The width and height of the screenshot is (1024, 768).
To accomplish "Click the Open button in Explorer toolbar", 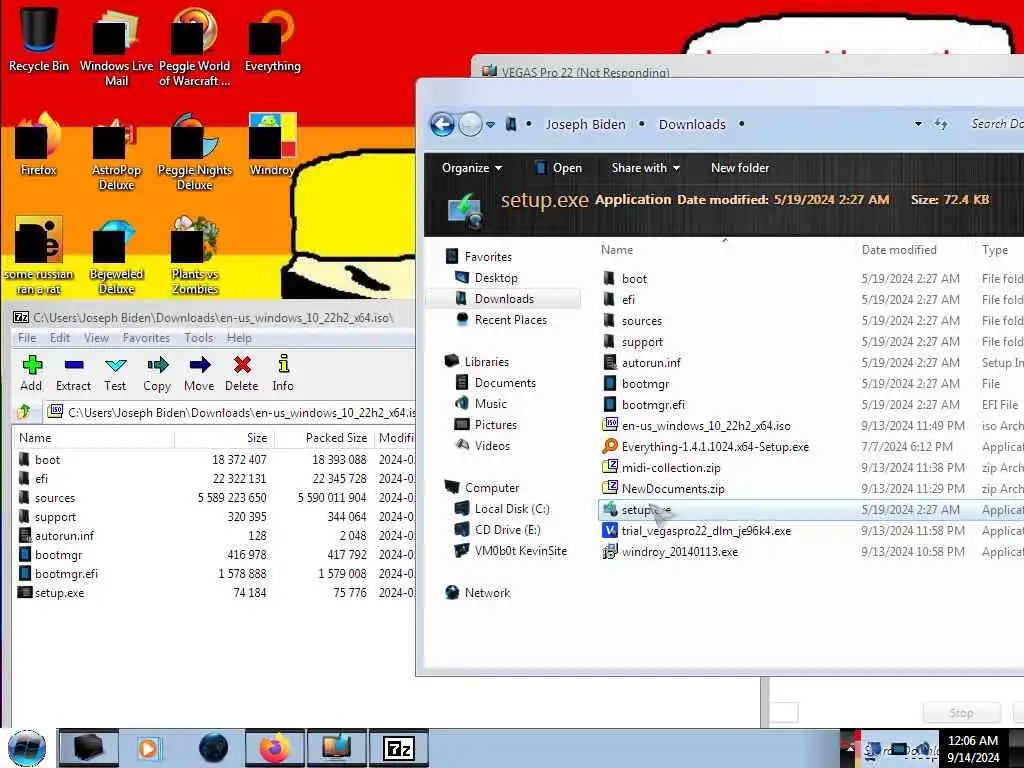I will point(558,168).
